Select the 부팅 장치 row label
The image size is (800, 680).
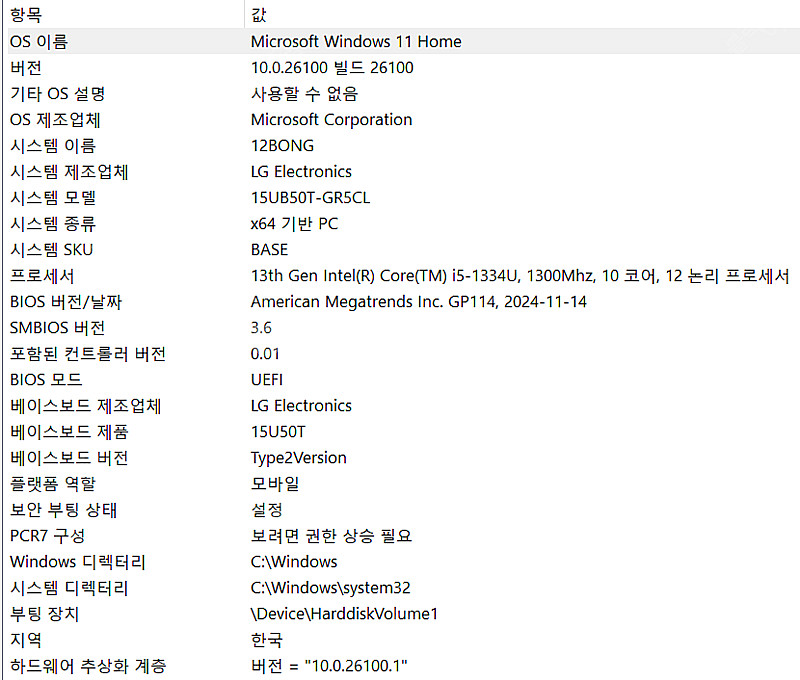point(45,614)
